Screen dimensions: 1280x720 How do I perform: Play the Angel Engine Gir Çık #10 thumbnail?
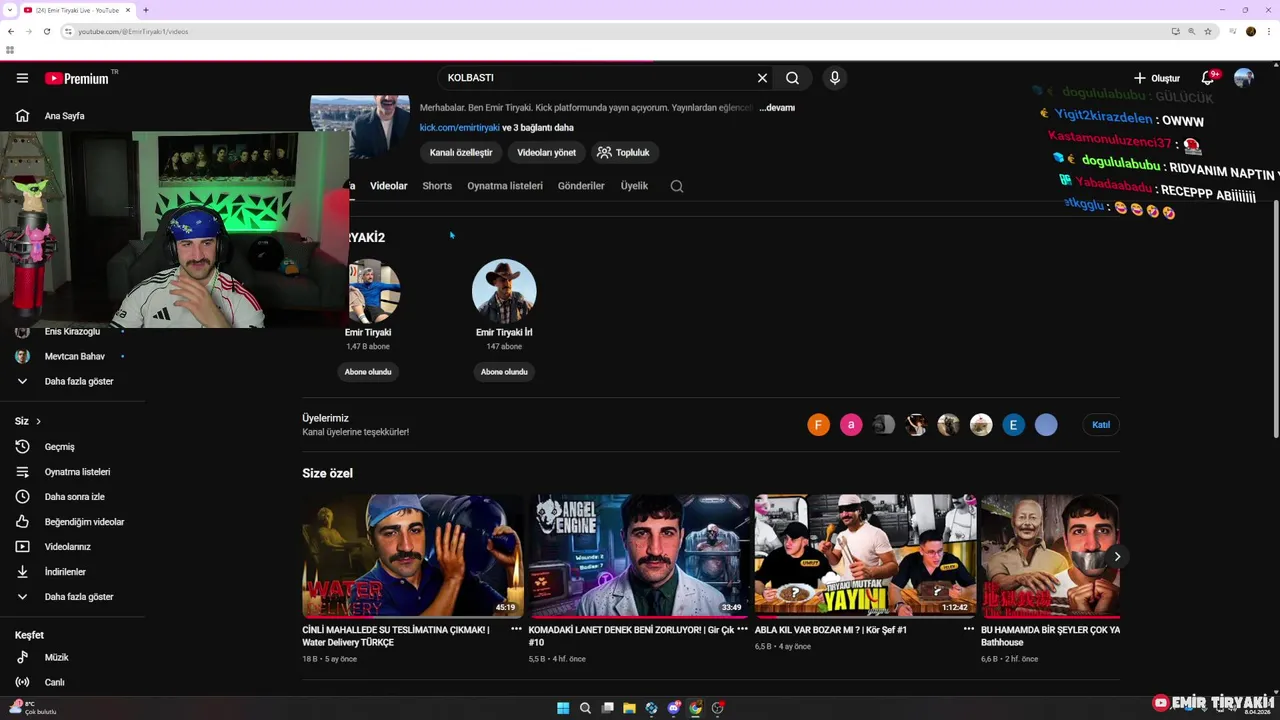pyautogui.click(x=639, y=556)
